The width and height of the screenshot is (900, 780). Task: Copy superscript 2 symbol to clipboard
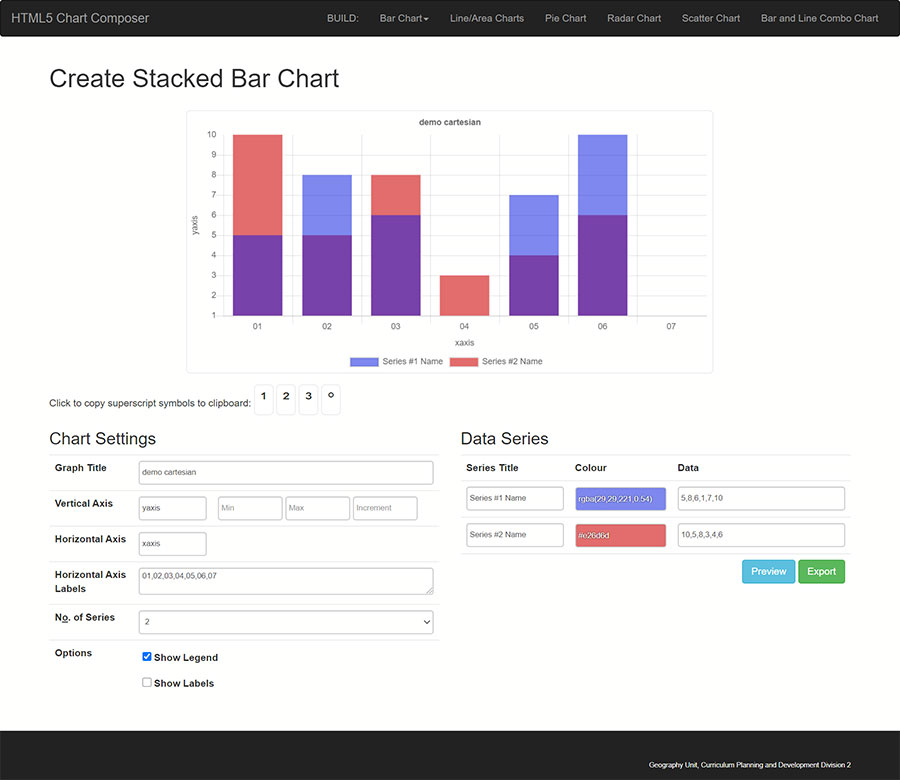[286, 398]
